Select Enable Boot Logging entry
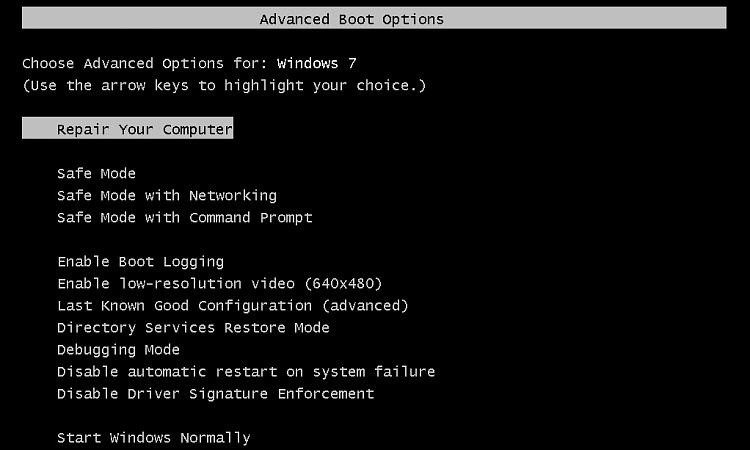 [140, 261]
